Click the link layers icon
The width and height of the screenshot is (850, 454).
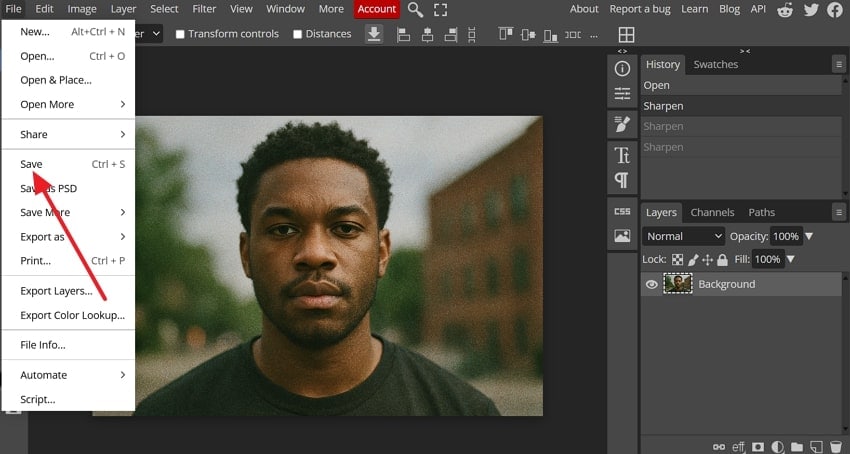719,447
